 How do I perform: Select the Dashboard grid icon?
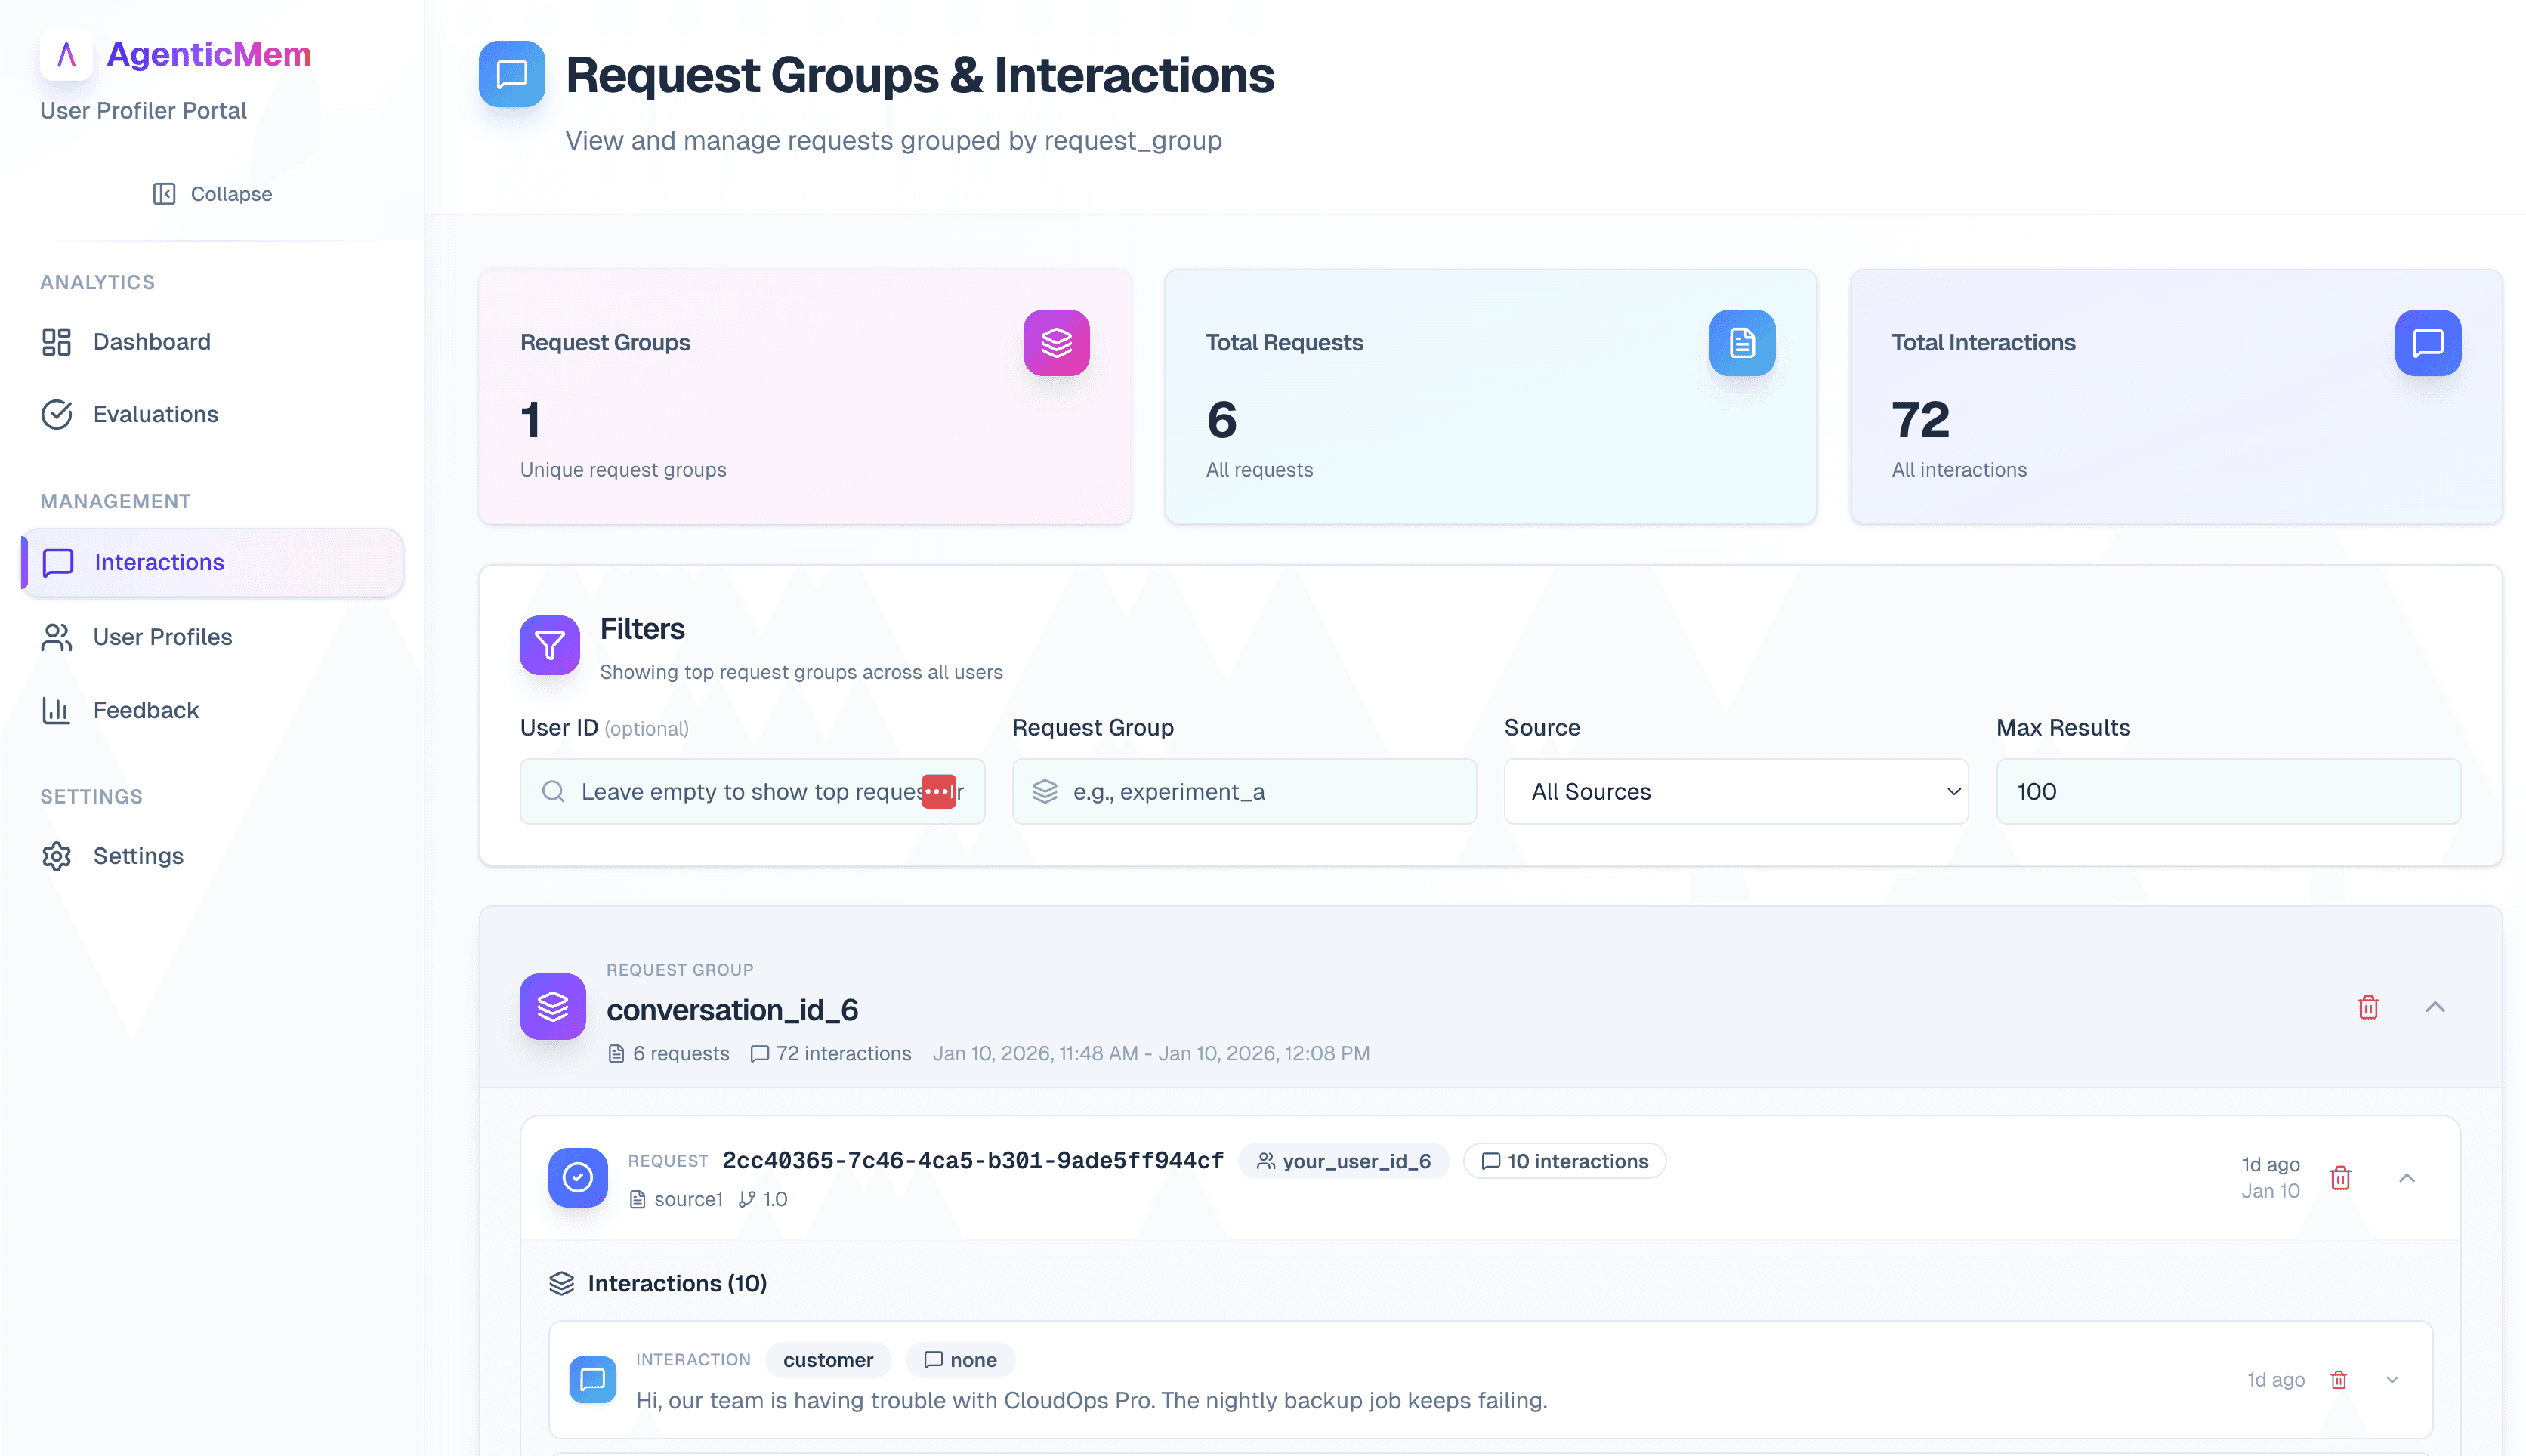(56, 341)
